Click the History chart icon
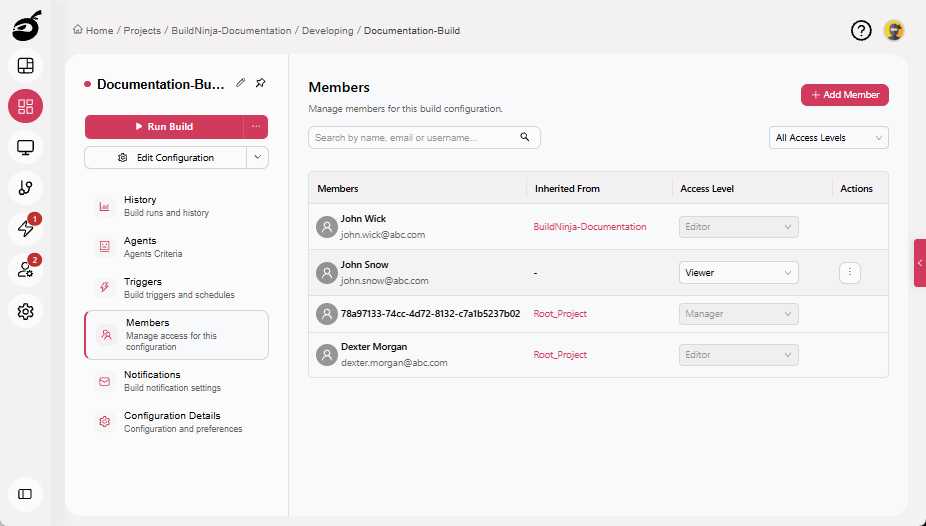Image resolution: width=926 pixels, height=526 pixels. pos(105,206)
